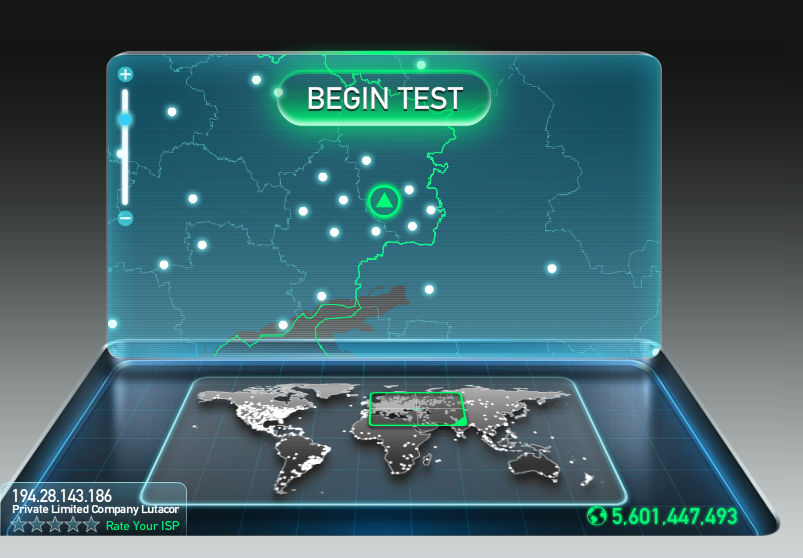The height and width of the screenshot is (558, 803).
Task: Click the Rate Your ISP link
Action: (142, 526)
